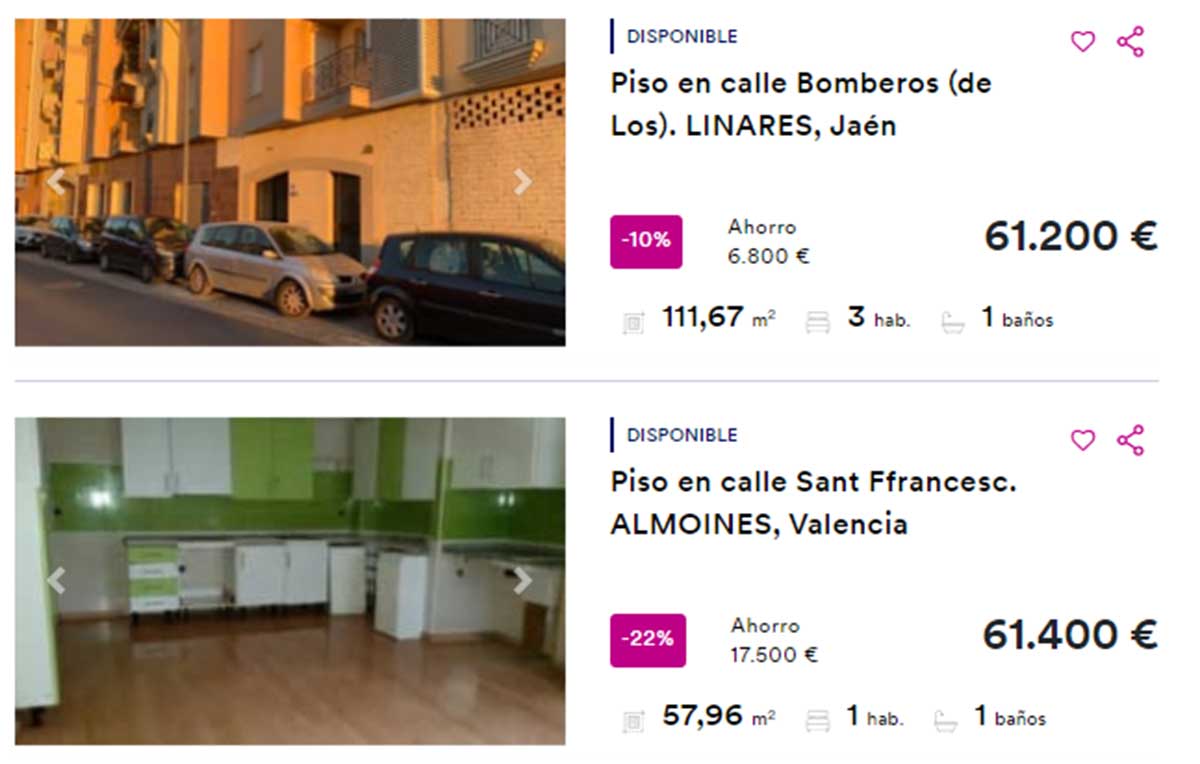1200x764 pixels.
Task: Show next photo of the Linares flat
Action: coord(521,181)
